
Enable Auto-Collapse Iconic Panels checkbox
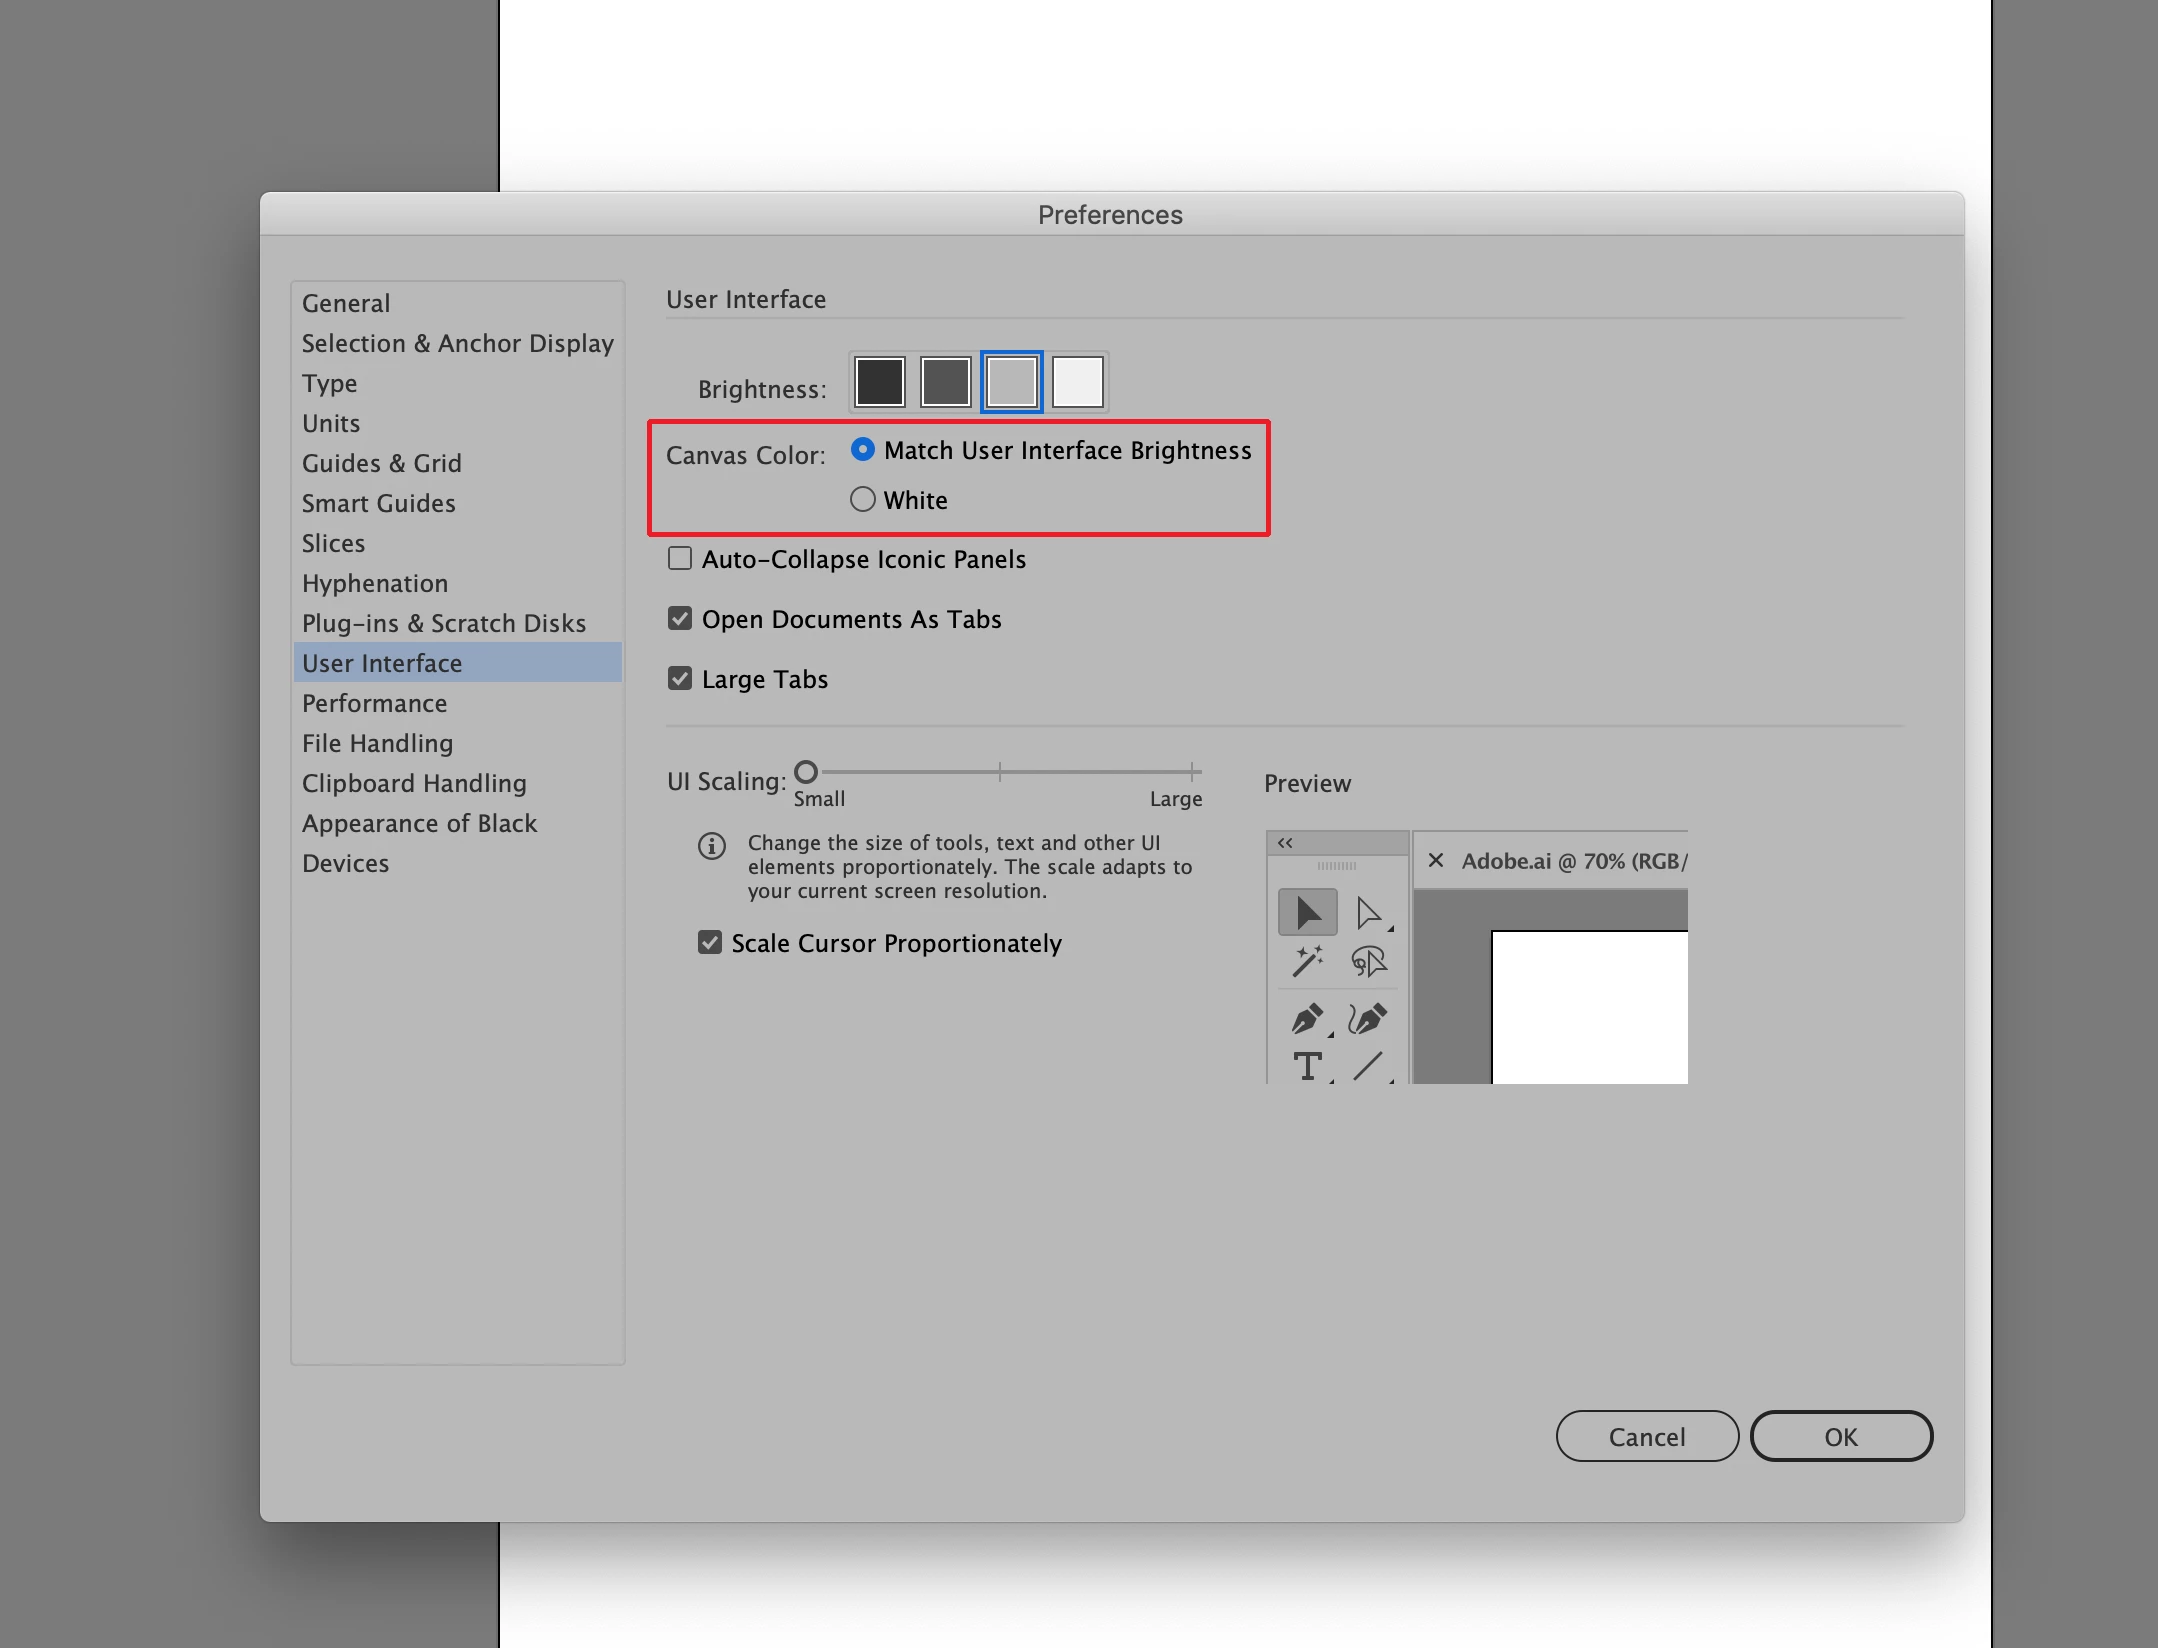click(x=680, y=558)
